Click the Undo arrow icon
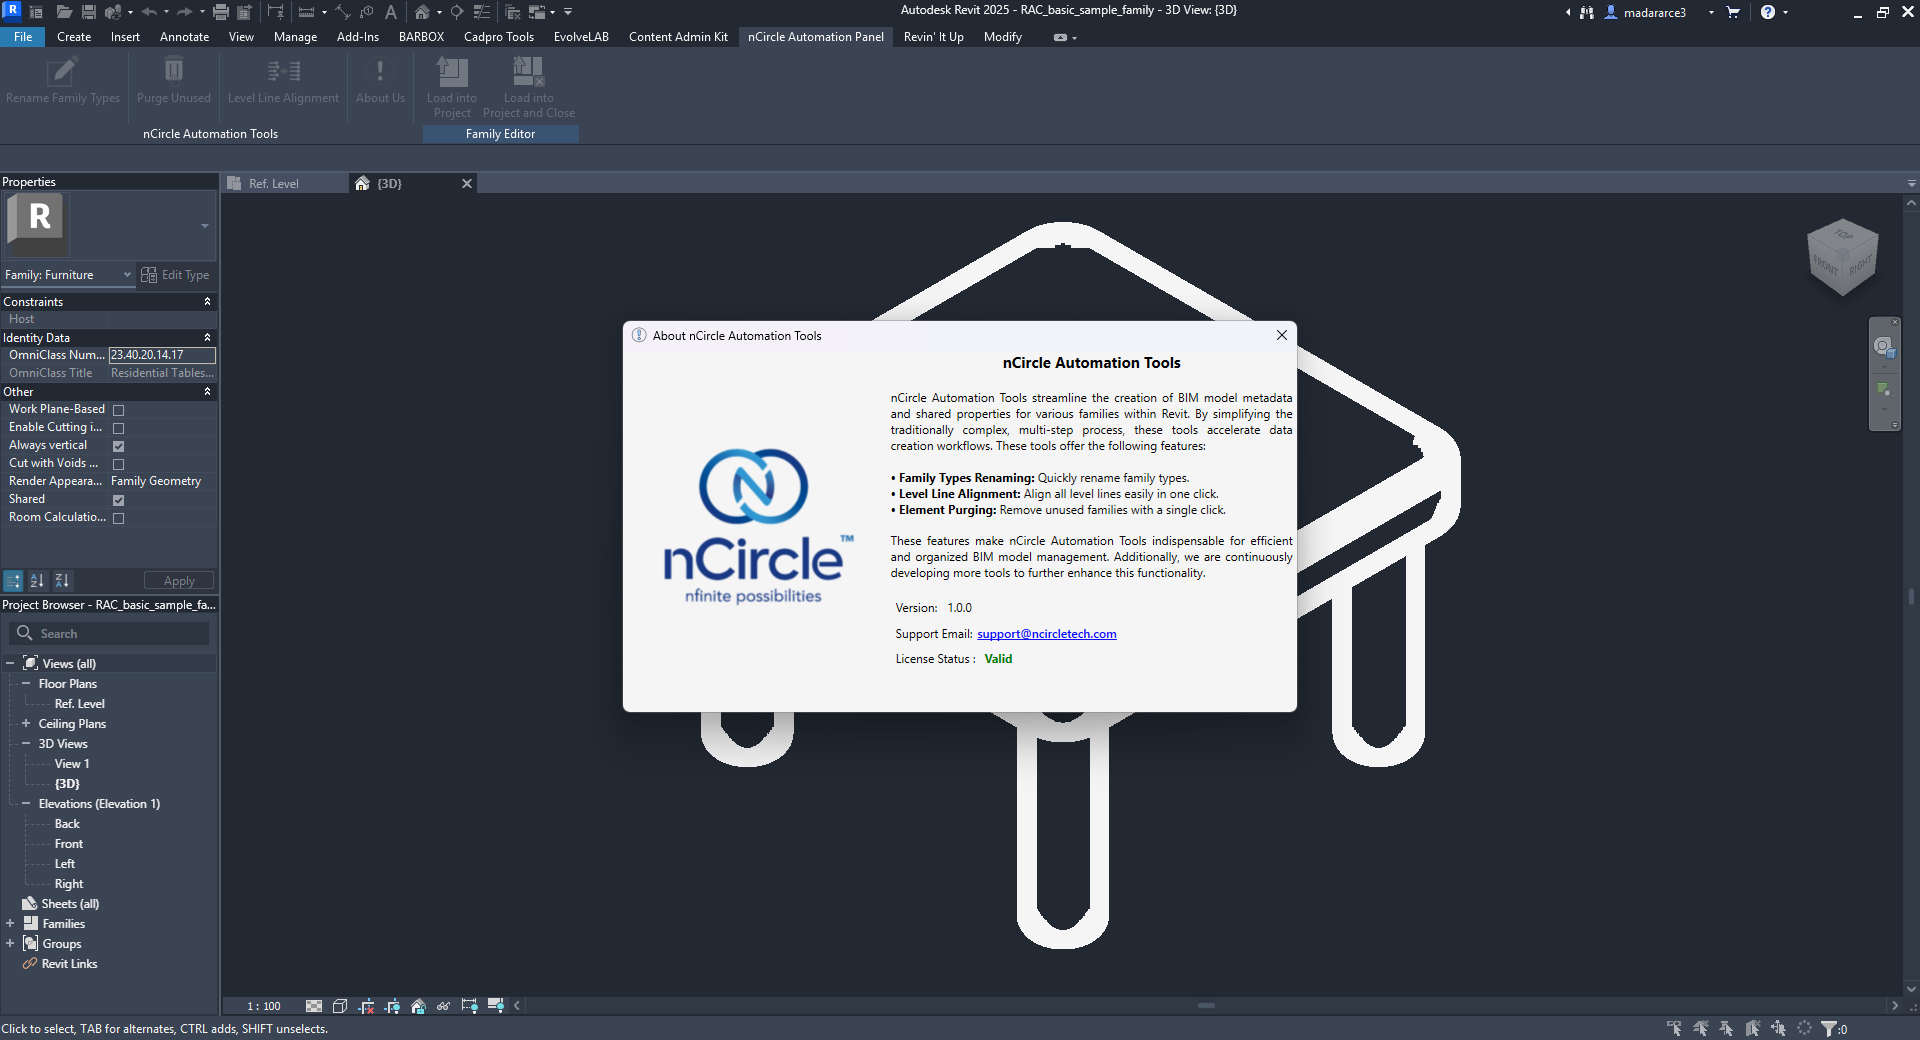The height and width of the screenshot is (1040, 1920). 149,12
